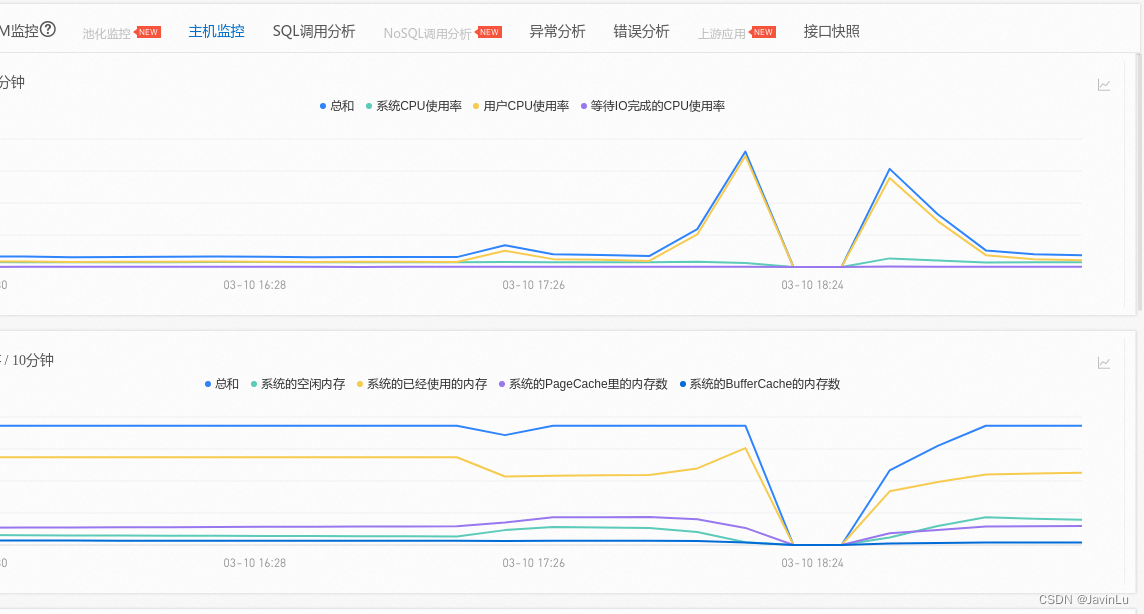Toggle the 等待IO完成的CPU使用率 legend item
1144x614 pixels.
click(650, 105)
